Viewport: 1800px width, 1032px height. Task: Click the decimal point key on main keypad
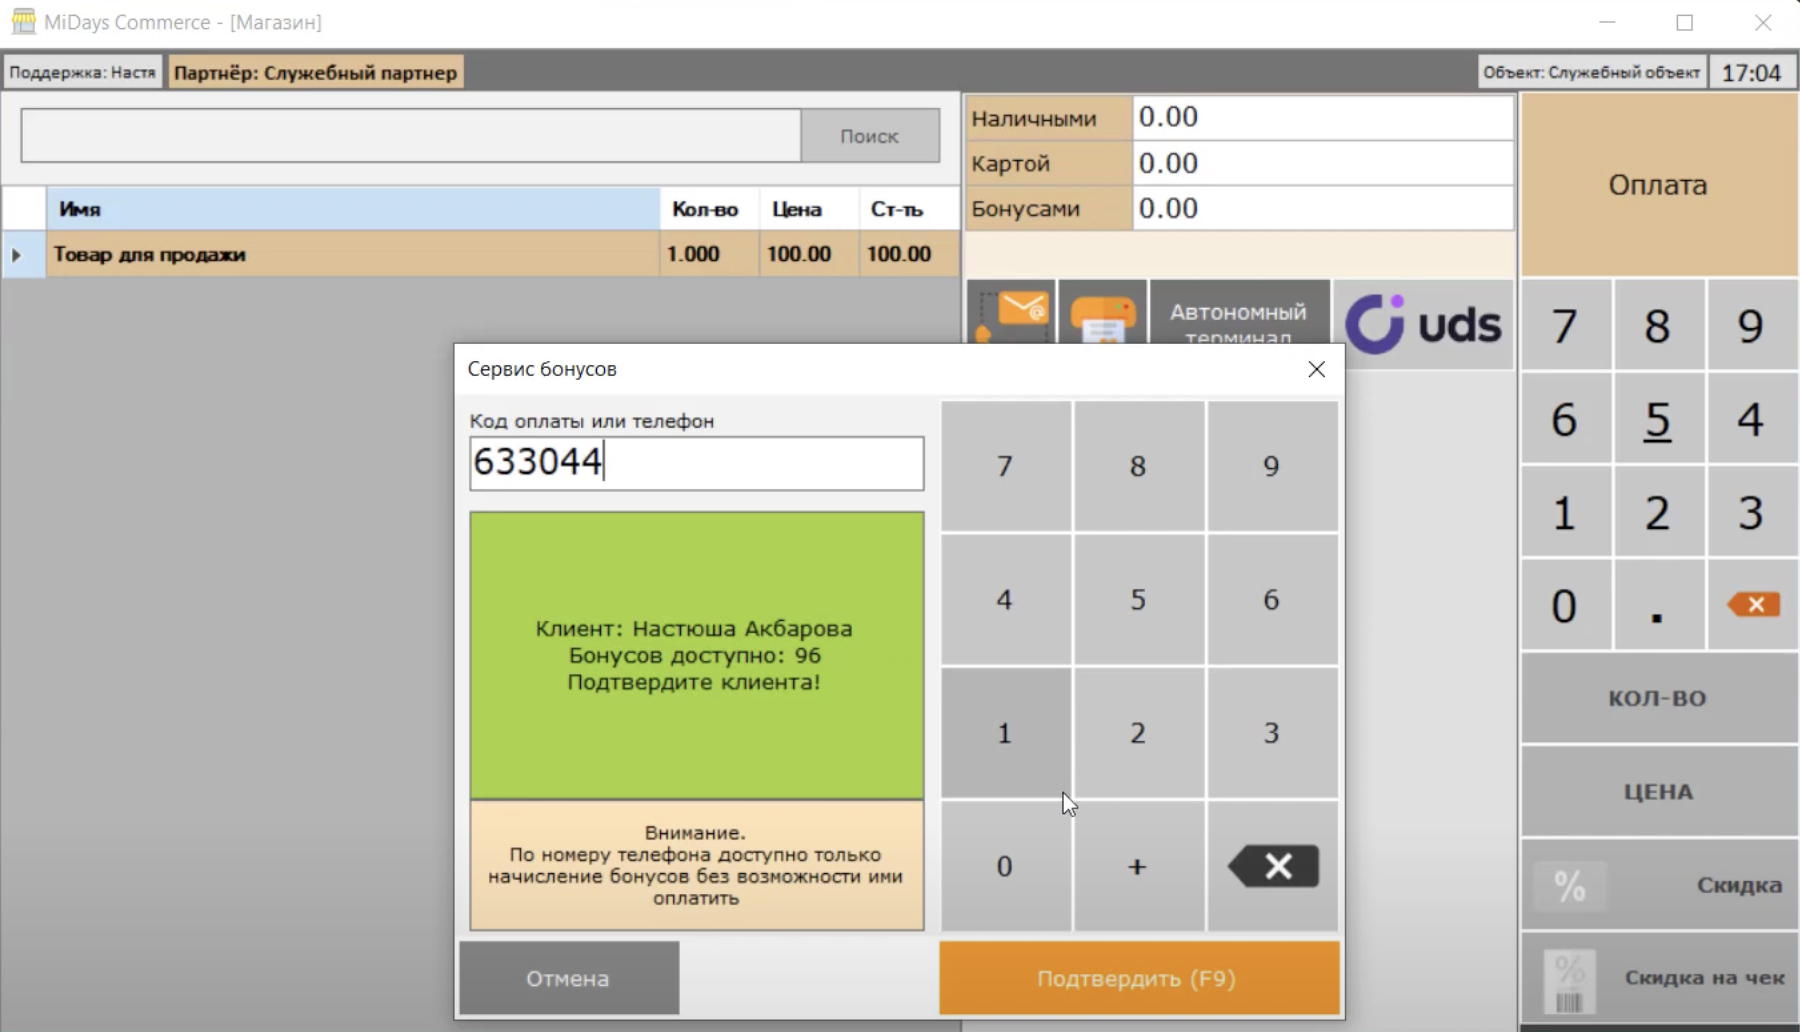tap(1658, 605)
